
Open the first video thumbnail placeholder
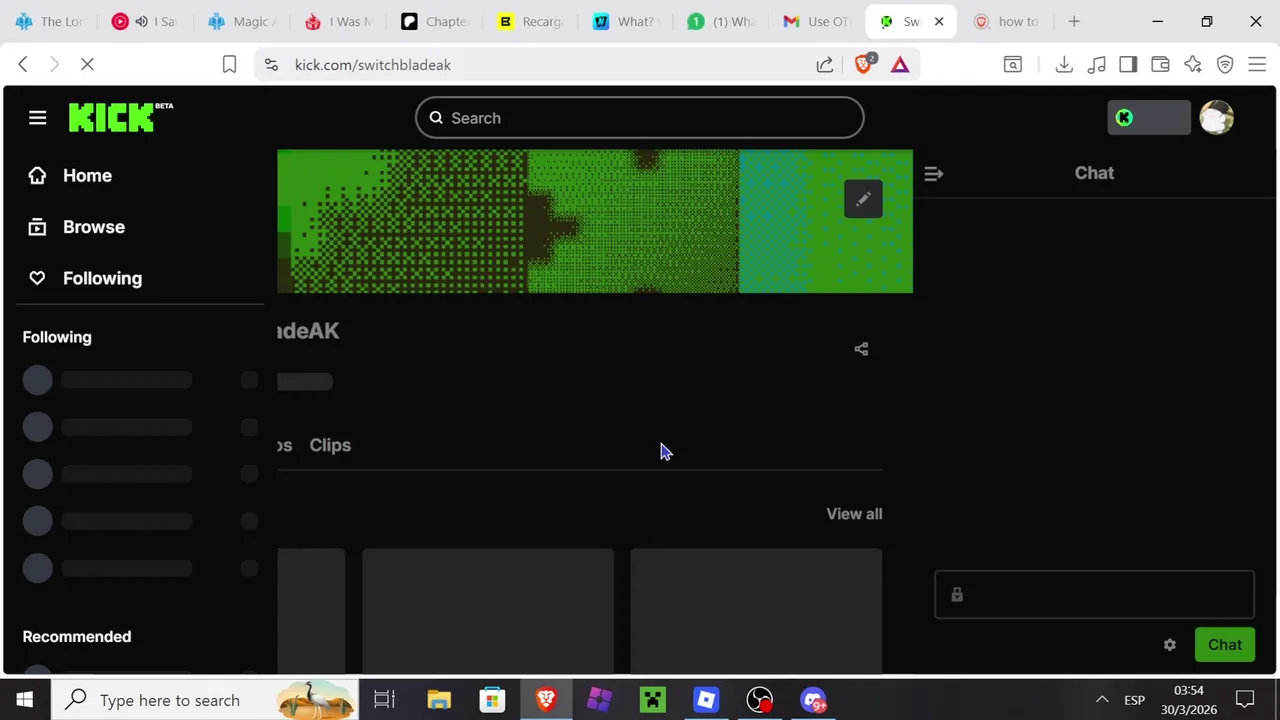coord(311,611)
